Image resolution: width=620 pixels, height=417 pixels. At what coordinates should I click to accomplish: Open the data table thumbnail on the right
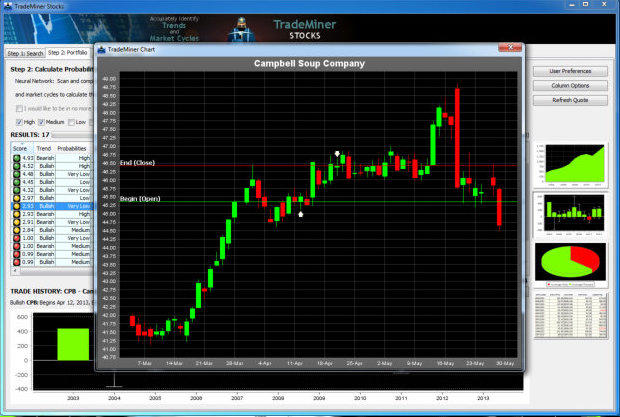tap(571, 315)
